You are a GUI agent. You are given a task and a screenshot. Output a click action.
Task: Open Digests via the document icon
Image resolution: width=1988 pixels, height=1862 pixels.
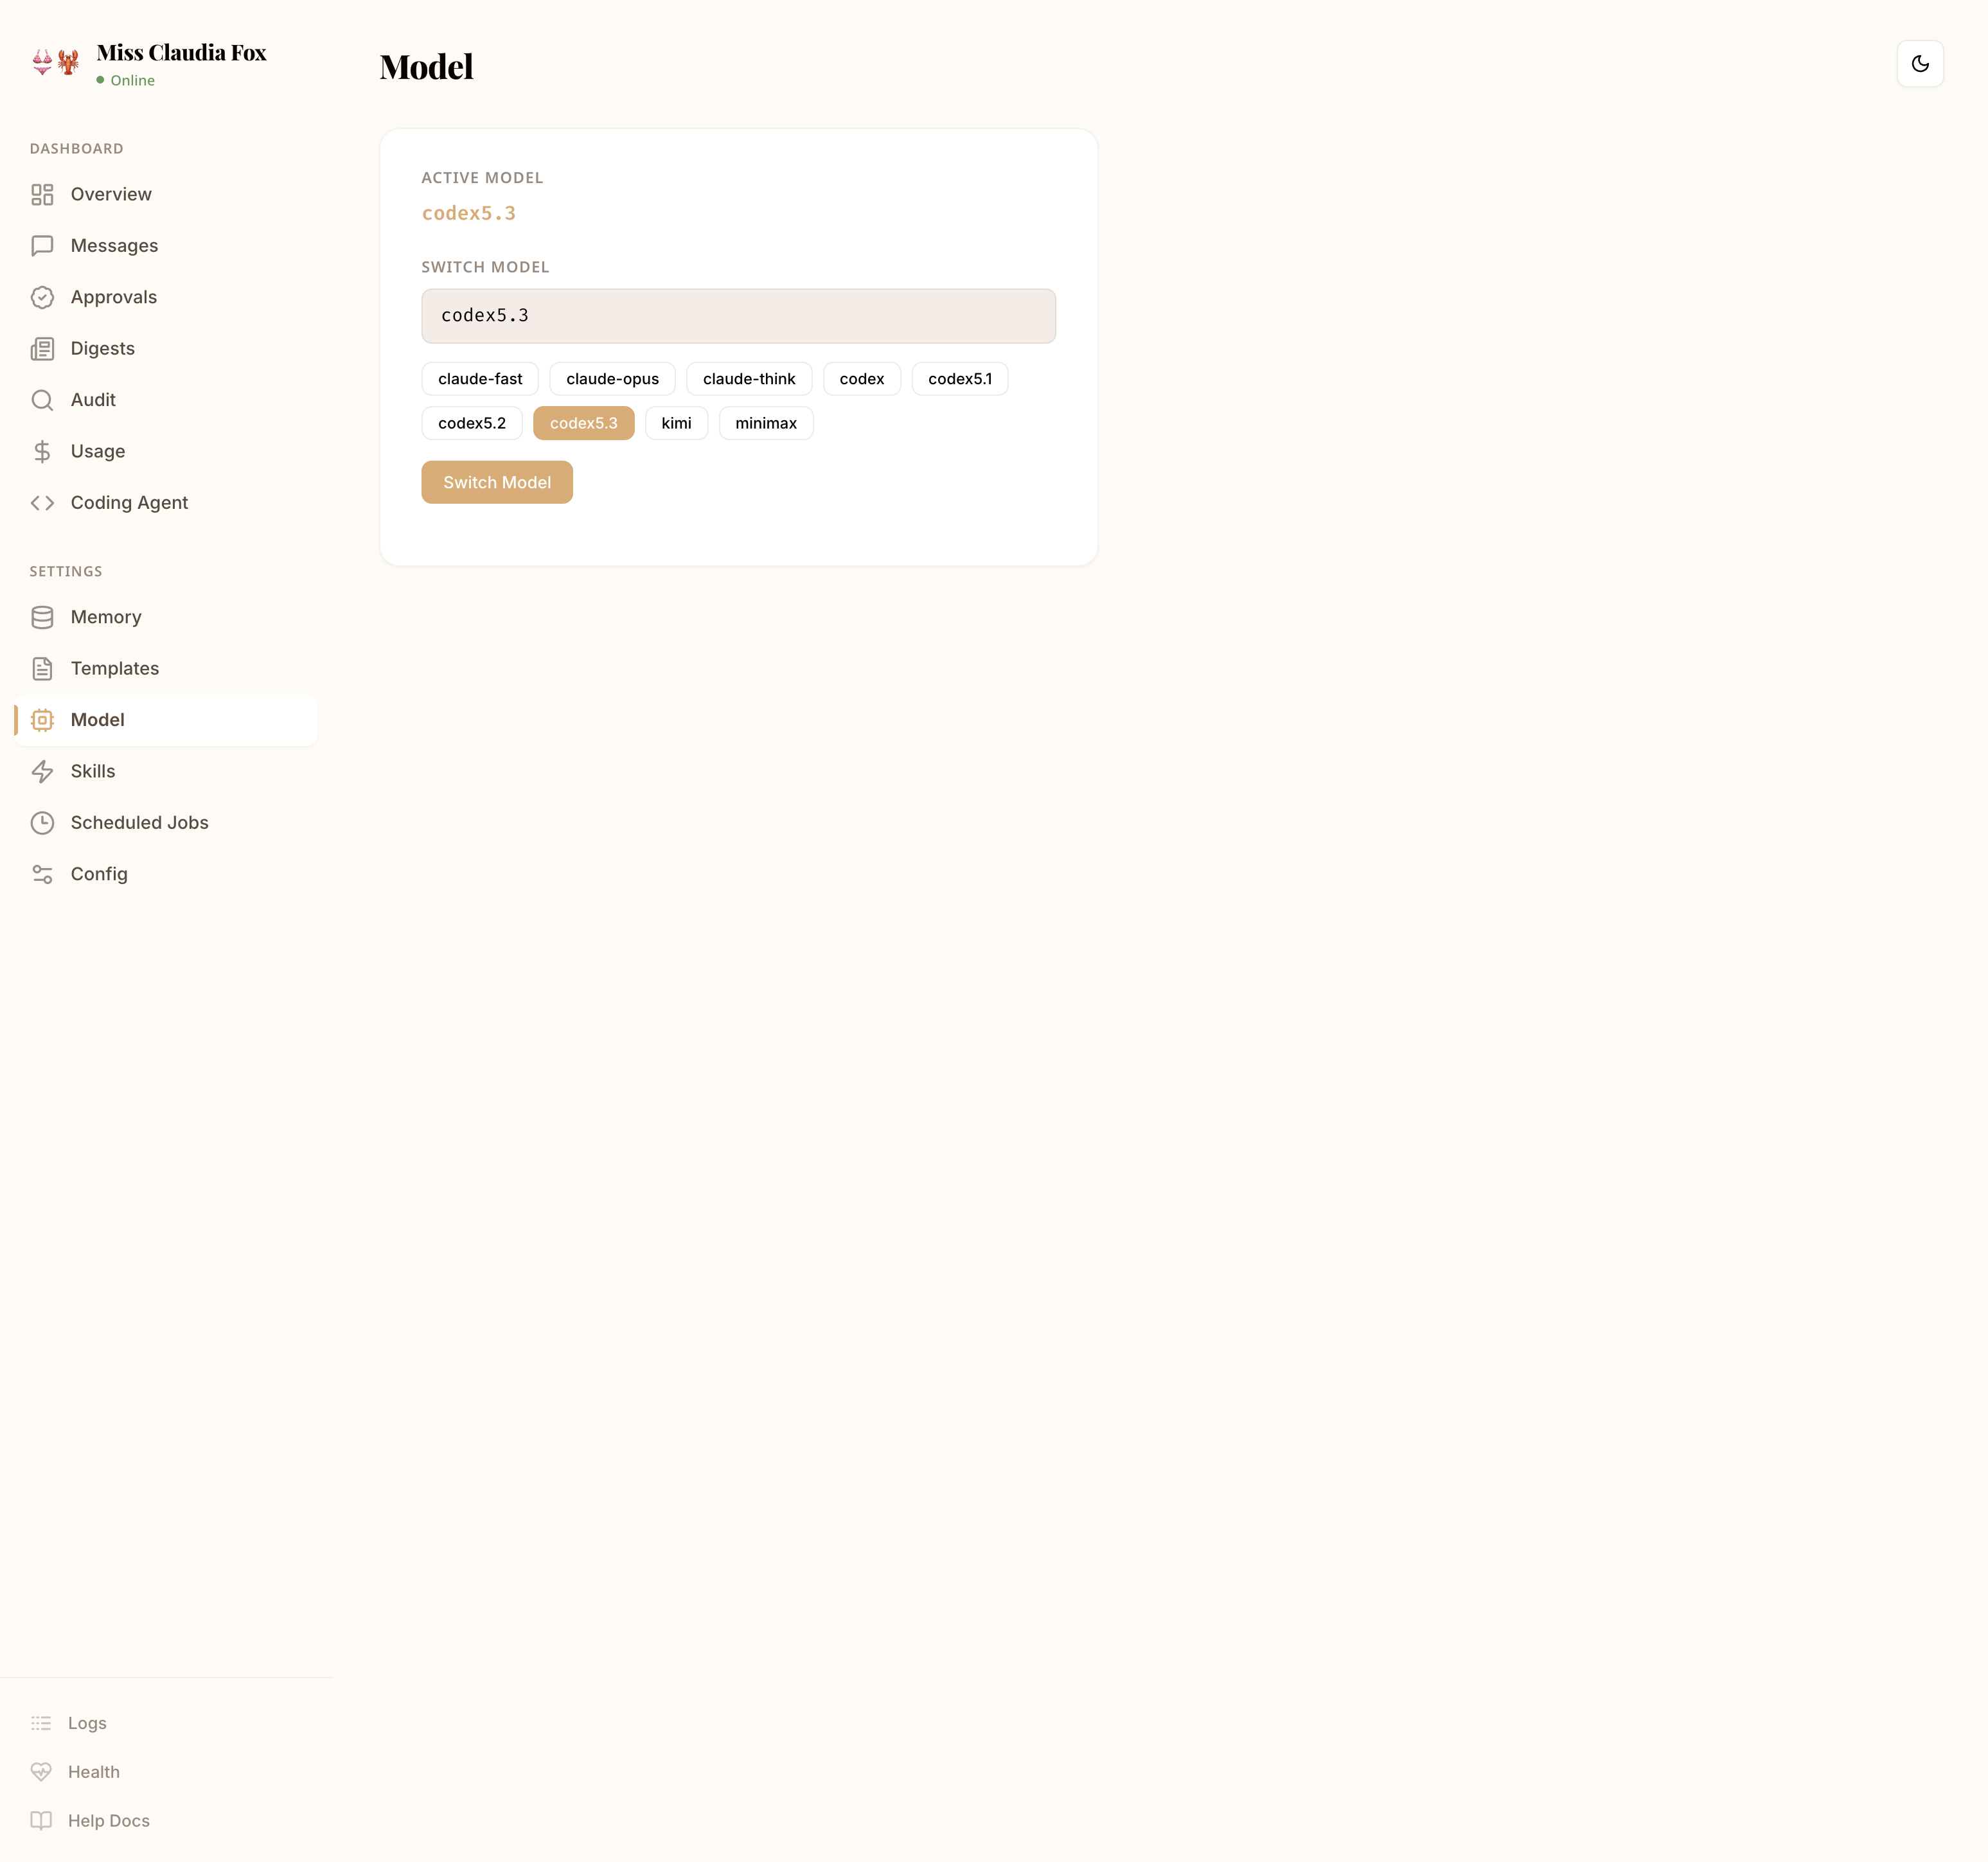(42, 348)
